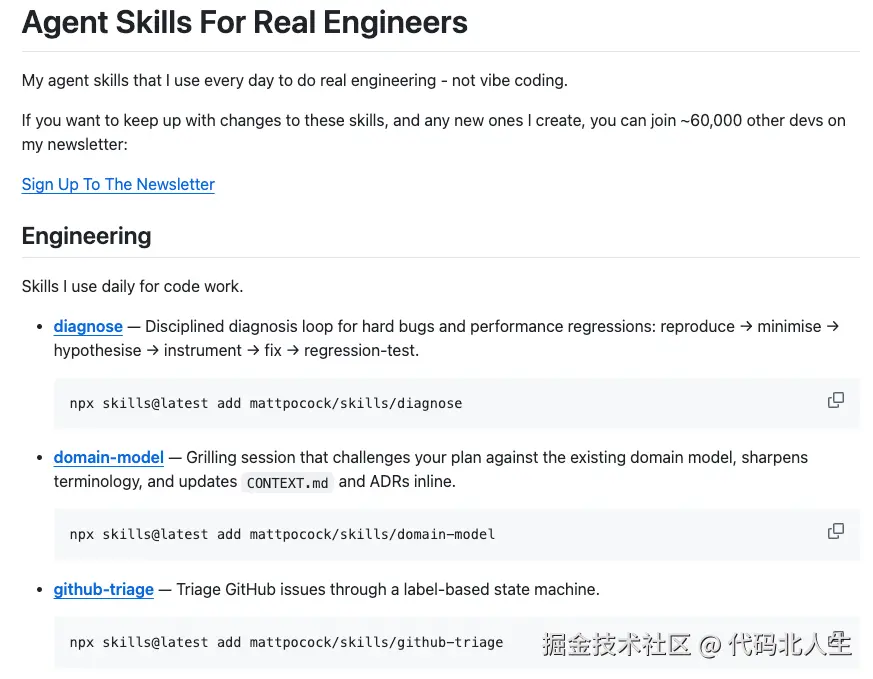Click the npx diagnose command text
873x679 pixels.
(x=265, y=403)
